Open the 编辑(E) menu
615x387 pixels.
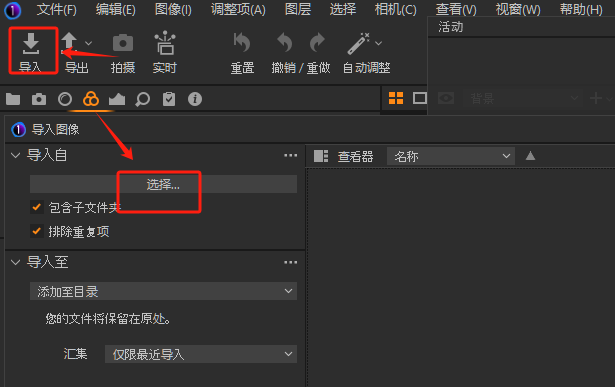tap(116, 9)
